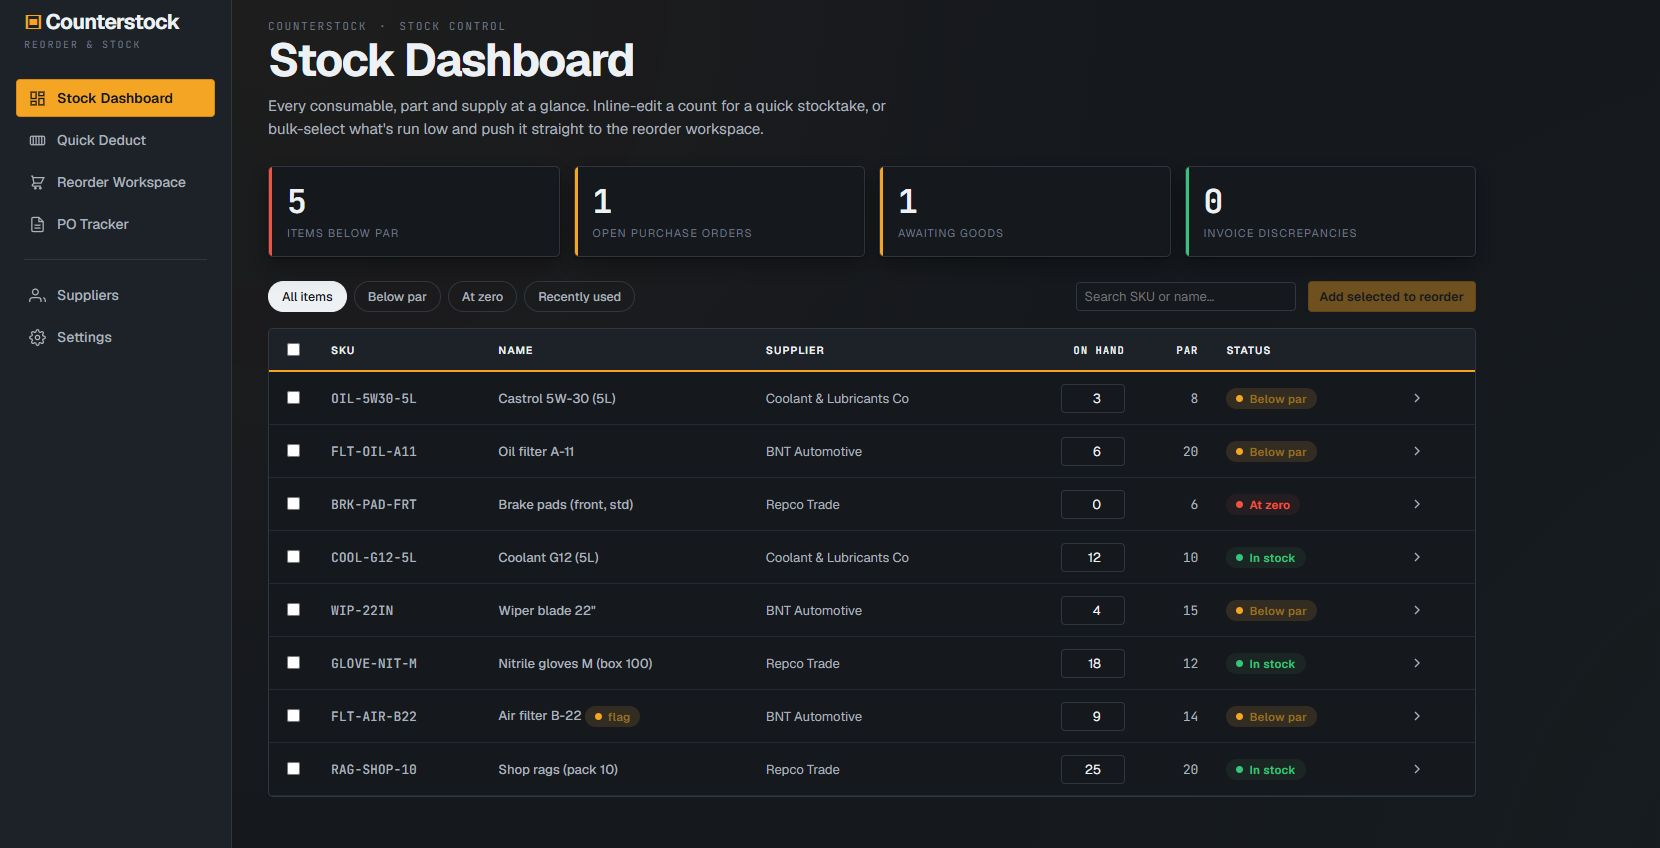
Task: Open Air filter B-22 row chevron
Action: 1417,716
